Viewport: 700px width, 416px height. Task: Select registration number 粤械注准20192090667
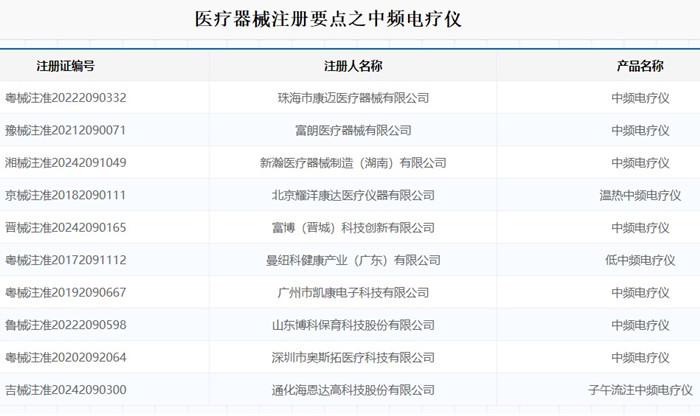click(x=66, y=292)
